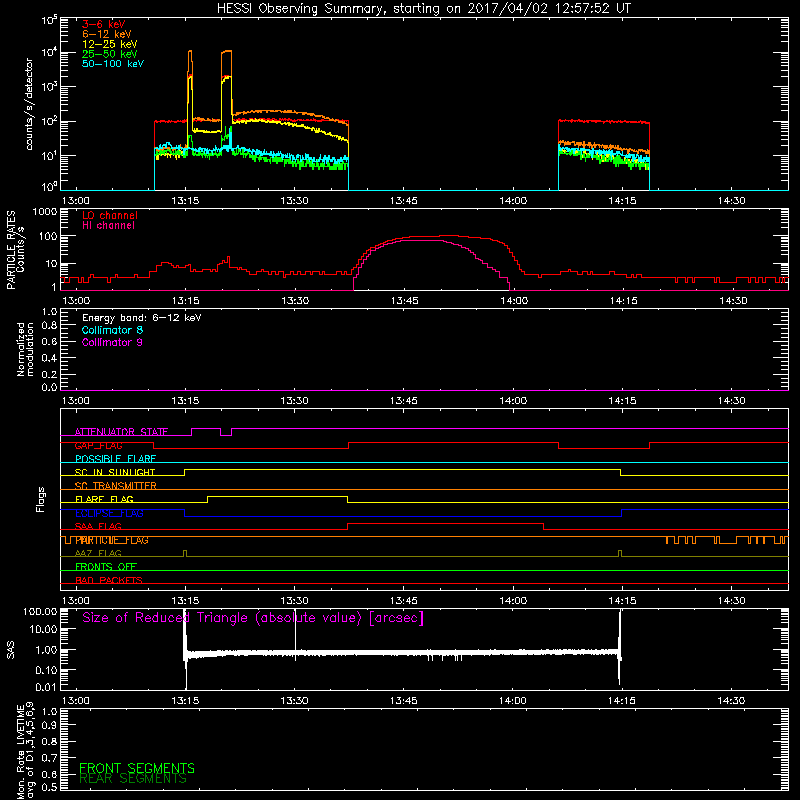Click the 'BAD_PACKETS' flag label
This screenshot has width=800, height=800.
[109, 580]
